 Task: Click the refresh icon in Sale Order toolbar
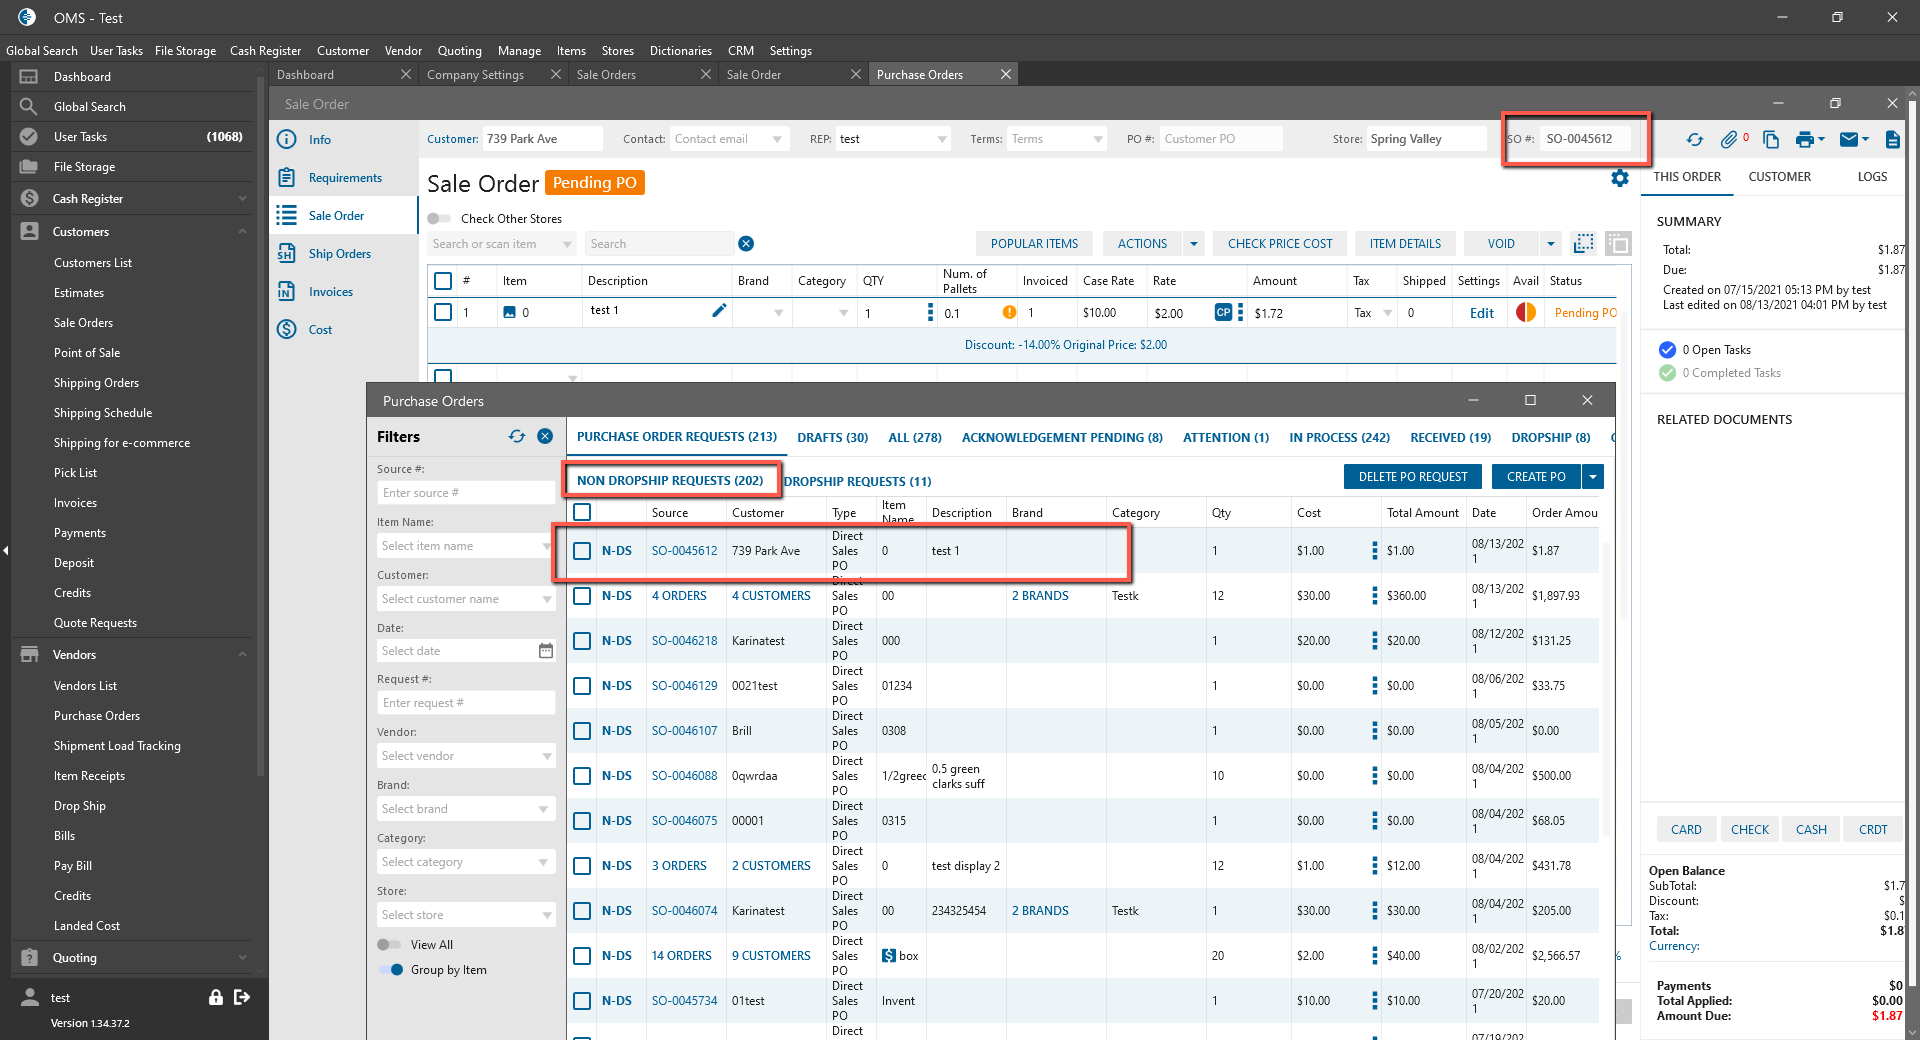coord(1694,140)
